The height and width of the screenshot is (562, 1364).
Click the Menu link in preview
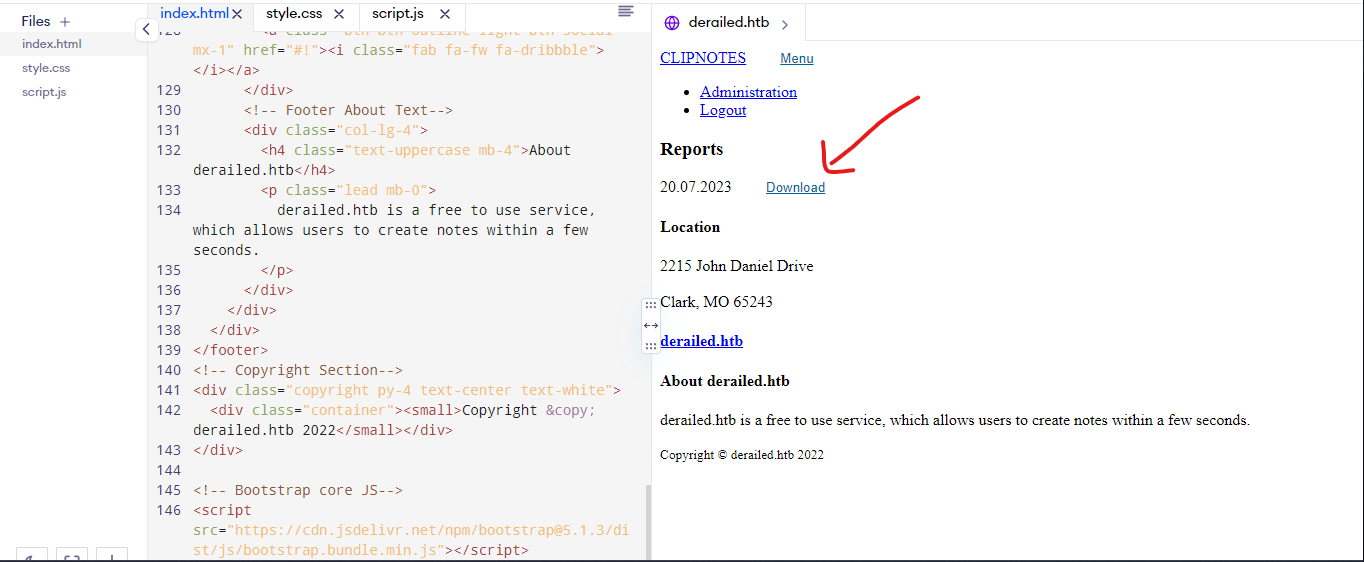point(797,58)
